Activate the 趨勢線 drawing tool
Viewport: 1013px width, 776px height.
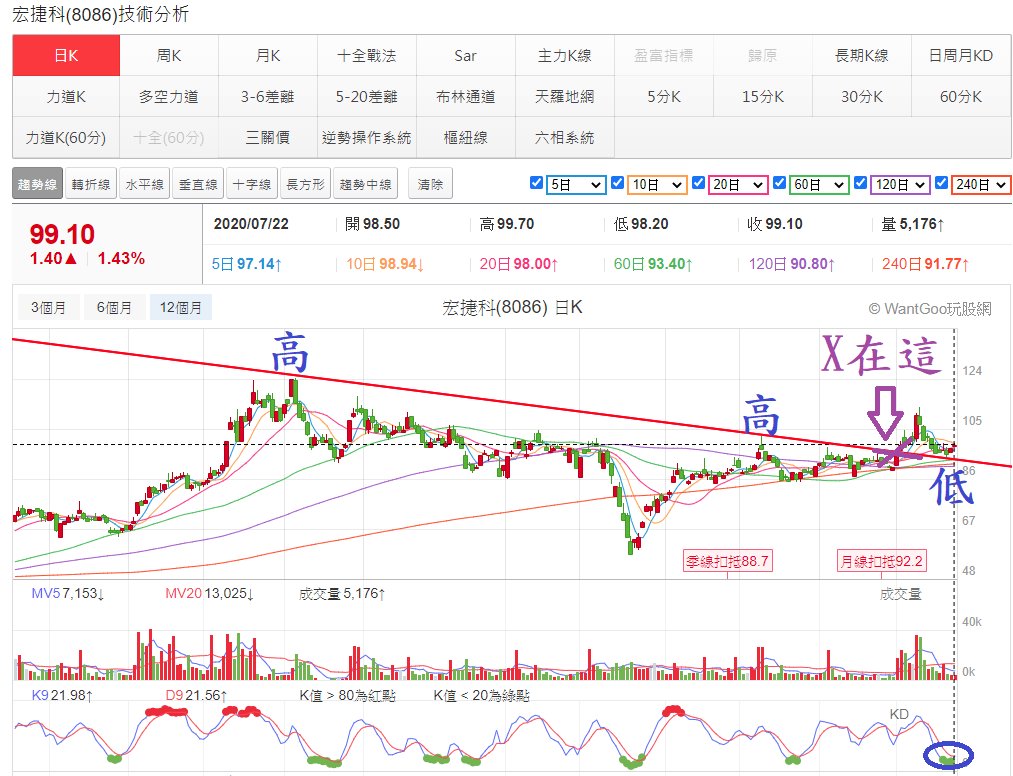[37, 185]
